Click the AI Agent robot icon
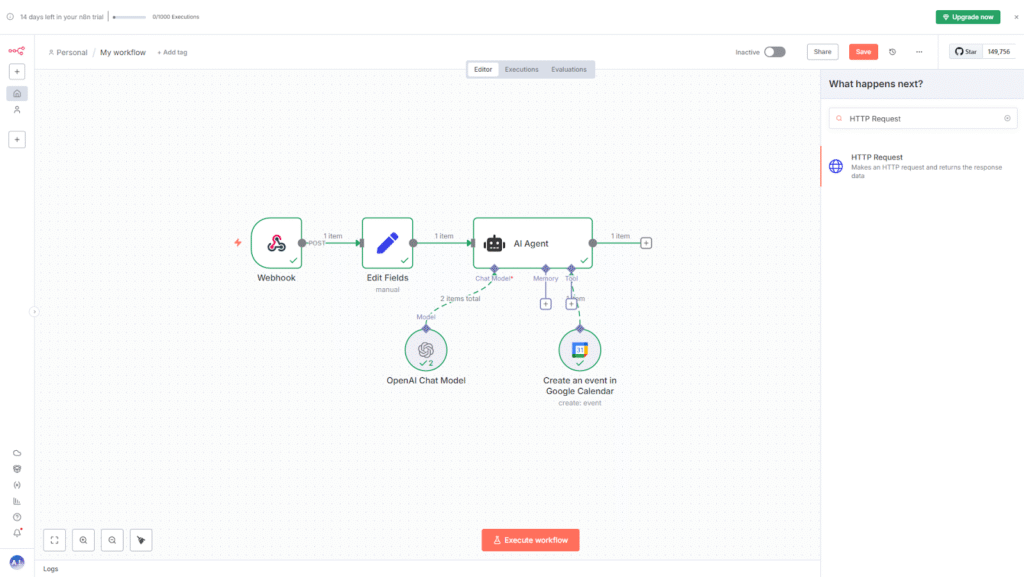 coord(494,243)
